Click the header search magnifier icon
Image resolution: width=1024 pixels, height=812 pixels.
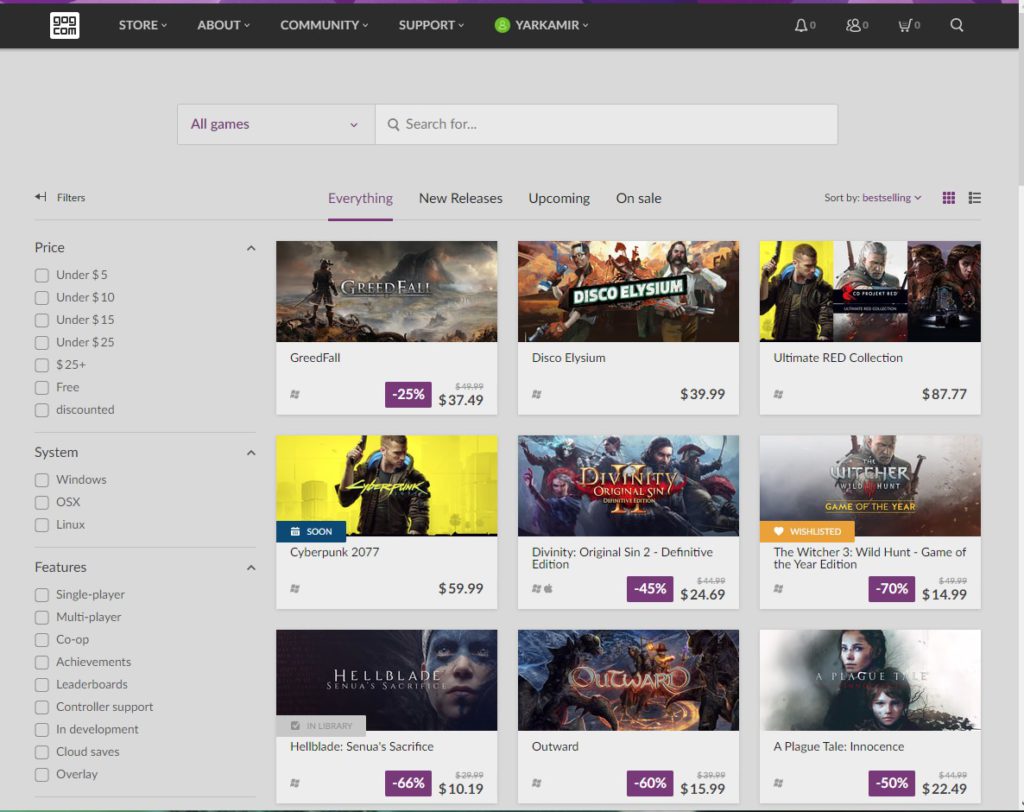point(957,25)
